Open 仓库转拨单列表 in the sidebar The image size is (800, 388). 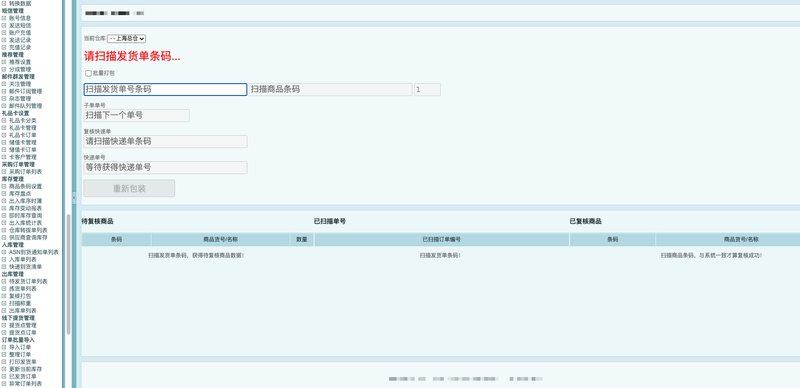[x=28, y=230]
